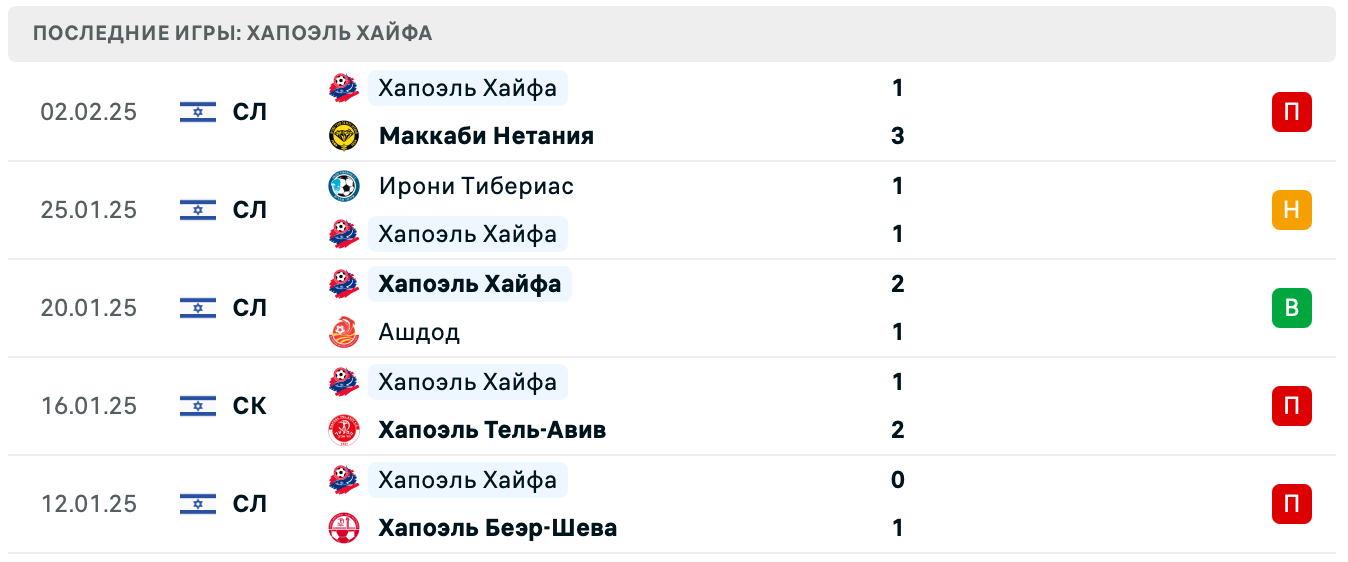Click the Ironi Tiberias club logo
This screenshot has width=1348, height=562.
click(344, 186)
